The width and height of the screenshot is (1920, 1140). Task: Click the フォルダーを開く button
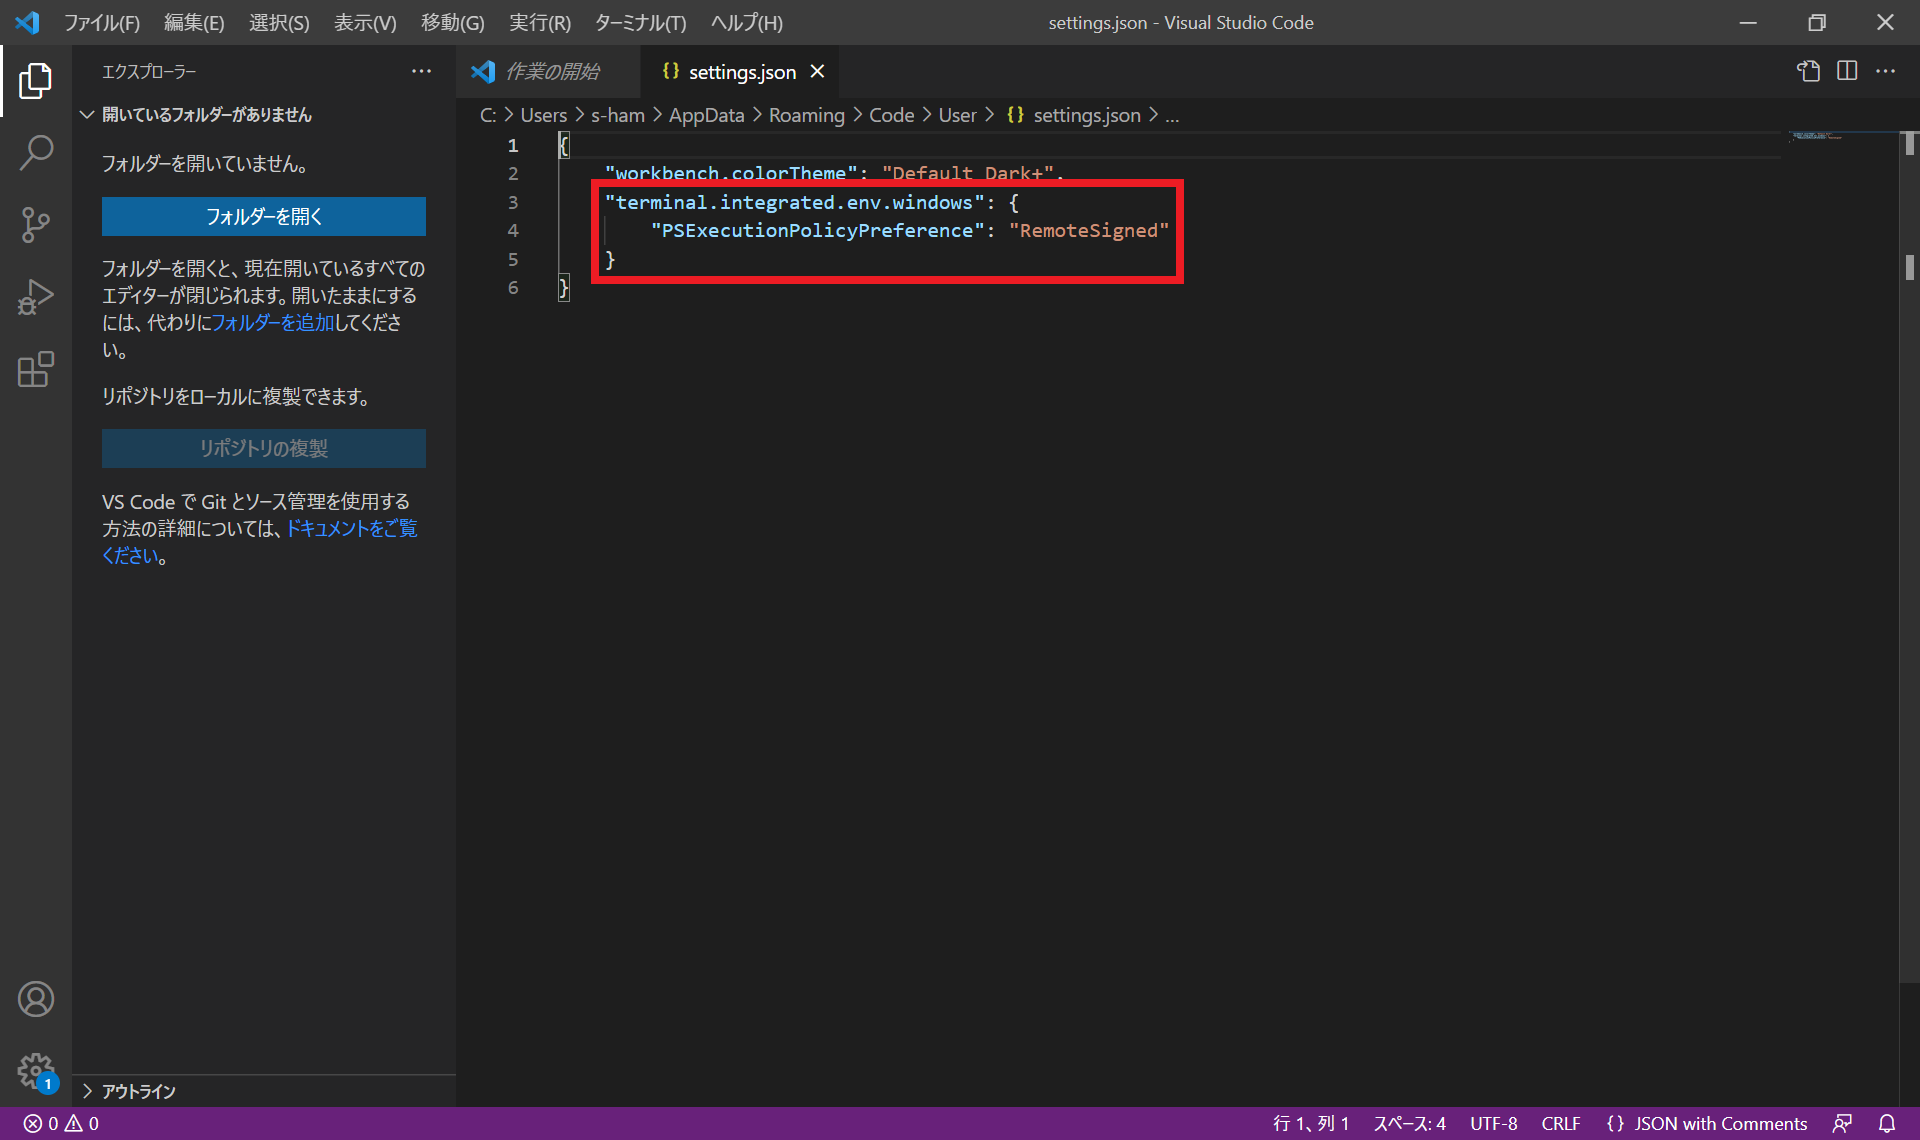click(263, 216)
